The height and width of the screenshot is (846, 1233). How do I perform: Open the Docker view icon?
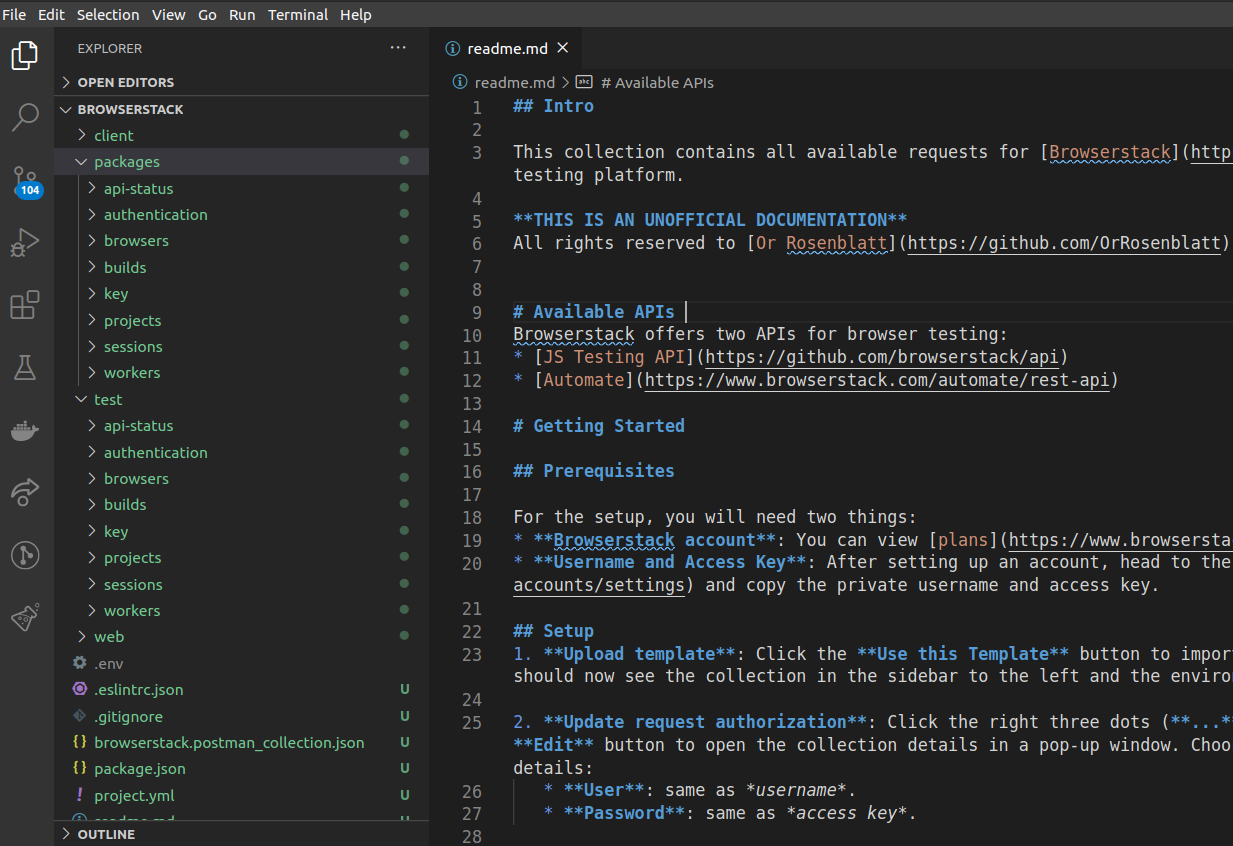[x=25, y=431]
